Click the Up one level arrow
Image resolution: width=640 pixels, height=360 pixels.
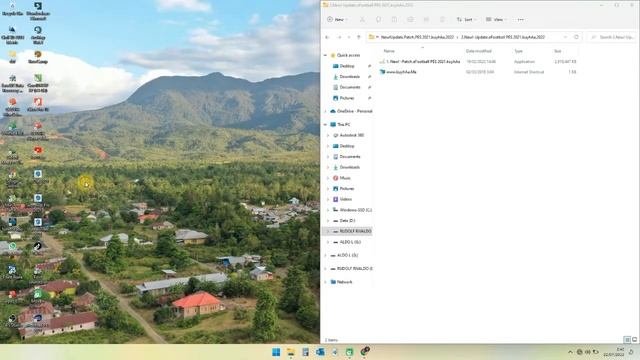358,37
